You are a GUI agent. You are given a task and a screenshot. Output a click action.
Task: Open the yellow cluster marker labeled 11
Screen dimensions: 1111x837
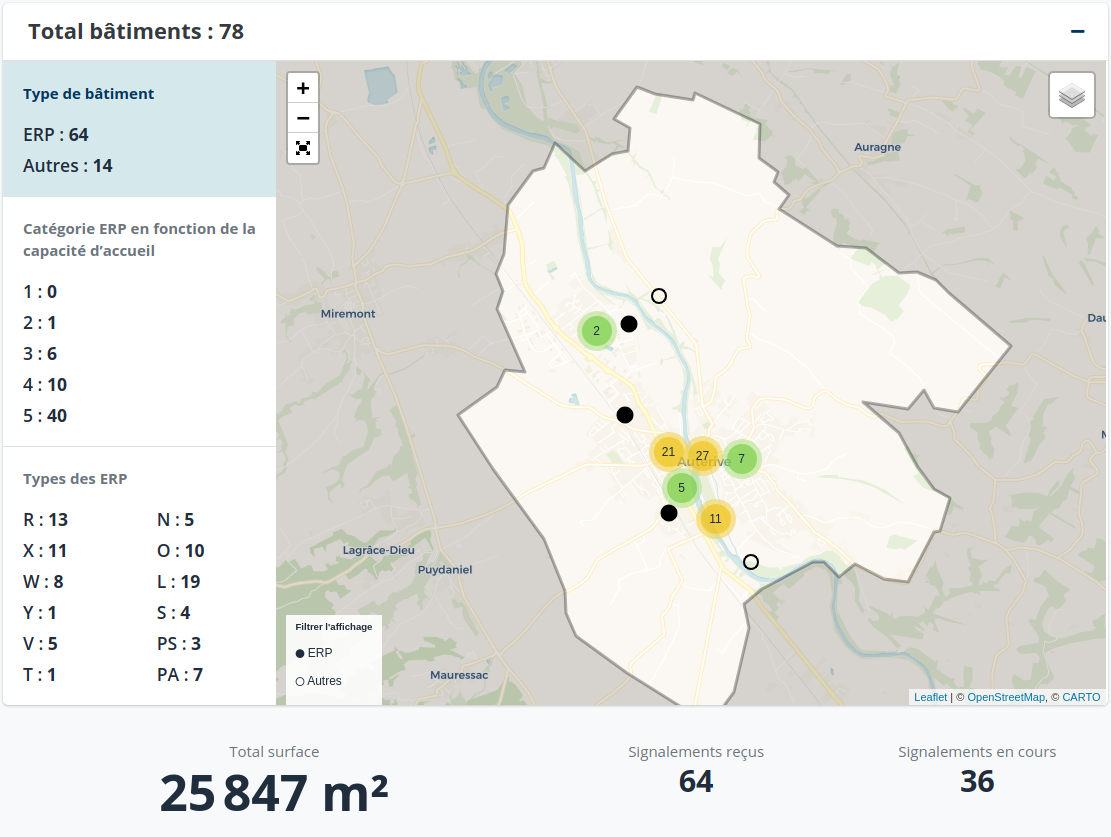click(x=715, y=519)
